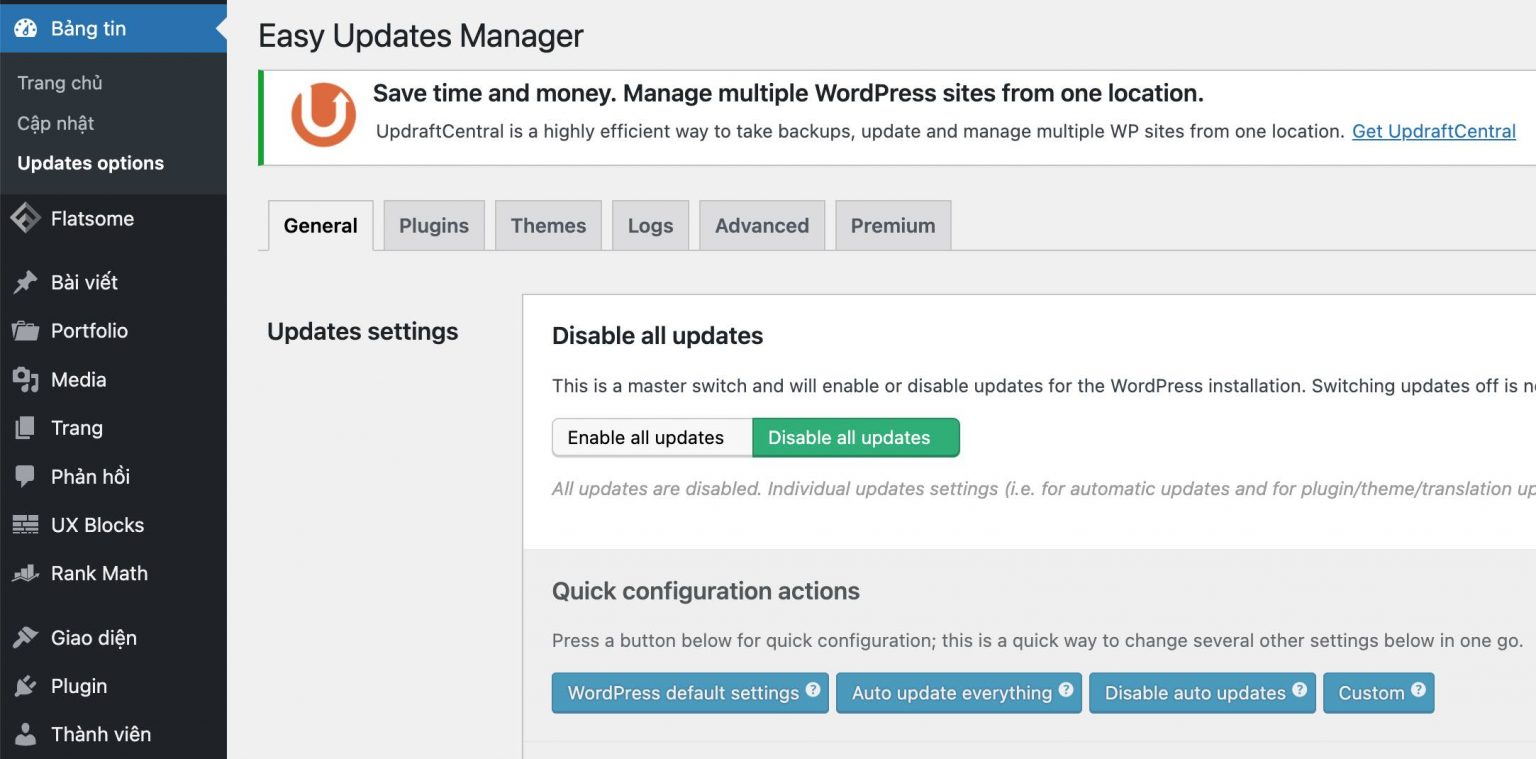The height and width of the screenshot is (759, 1536).
Task: Choose the Custom configuration button
Action: pos(1379,693)
